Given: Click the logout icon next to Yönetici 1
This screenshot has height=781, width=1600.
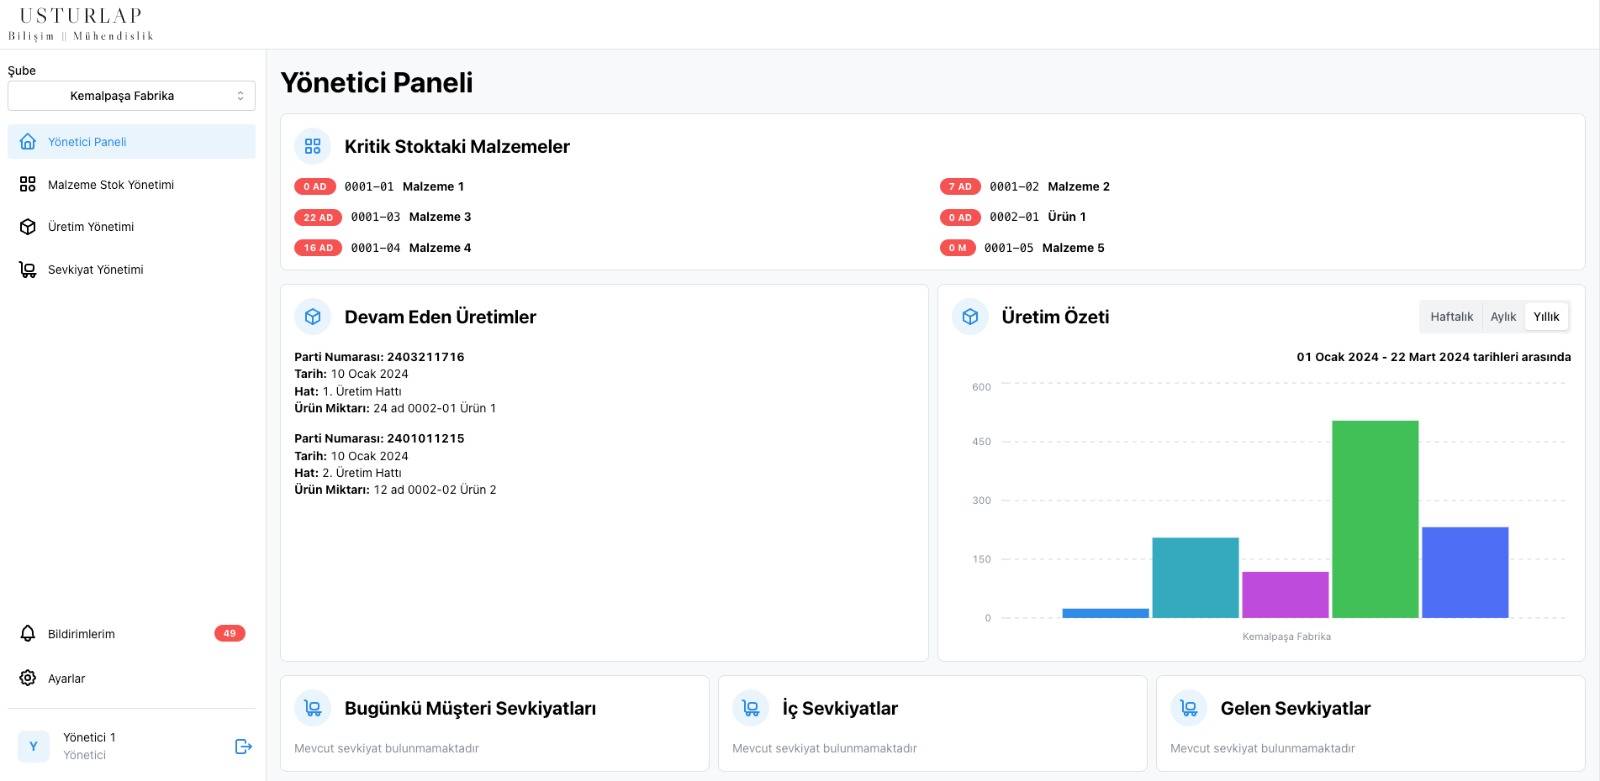Looking at the screenshot, I should [x=243, y=746].
